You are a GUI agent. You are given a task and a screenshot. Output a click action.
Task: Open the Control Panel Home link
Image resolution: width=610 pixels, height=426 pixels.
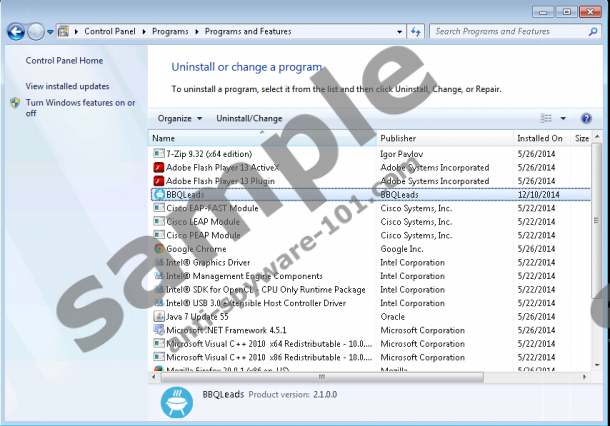point(64,60)
